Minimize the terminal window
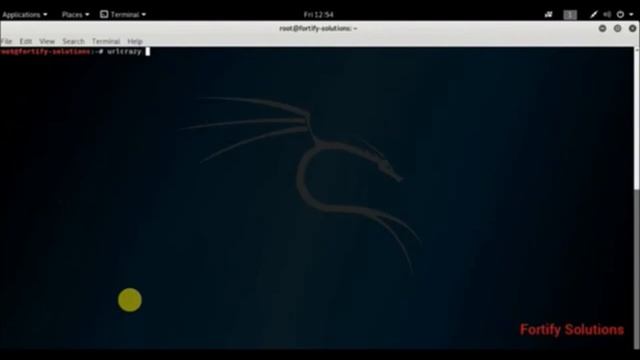This screenshot has width=640, height=360. point(602,28)
